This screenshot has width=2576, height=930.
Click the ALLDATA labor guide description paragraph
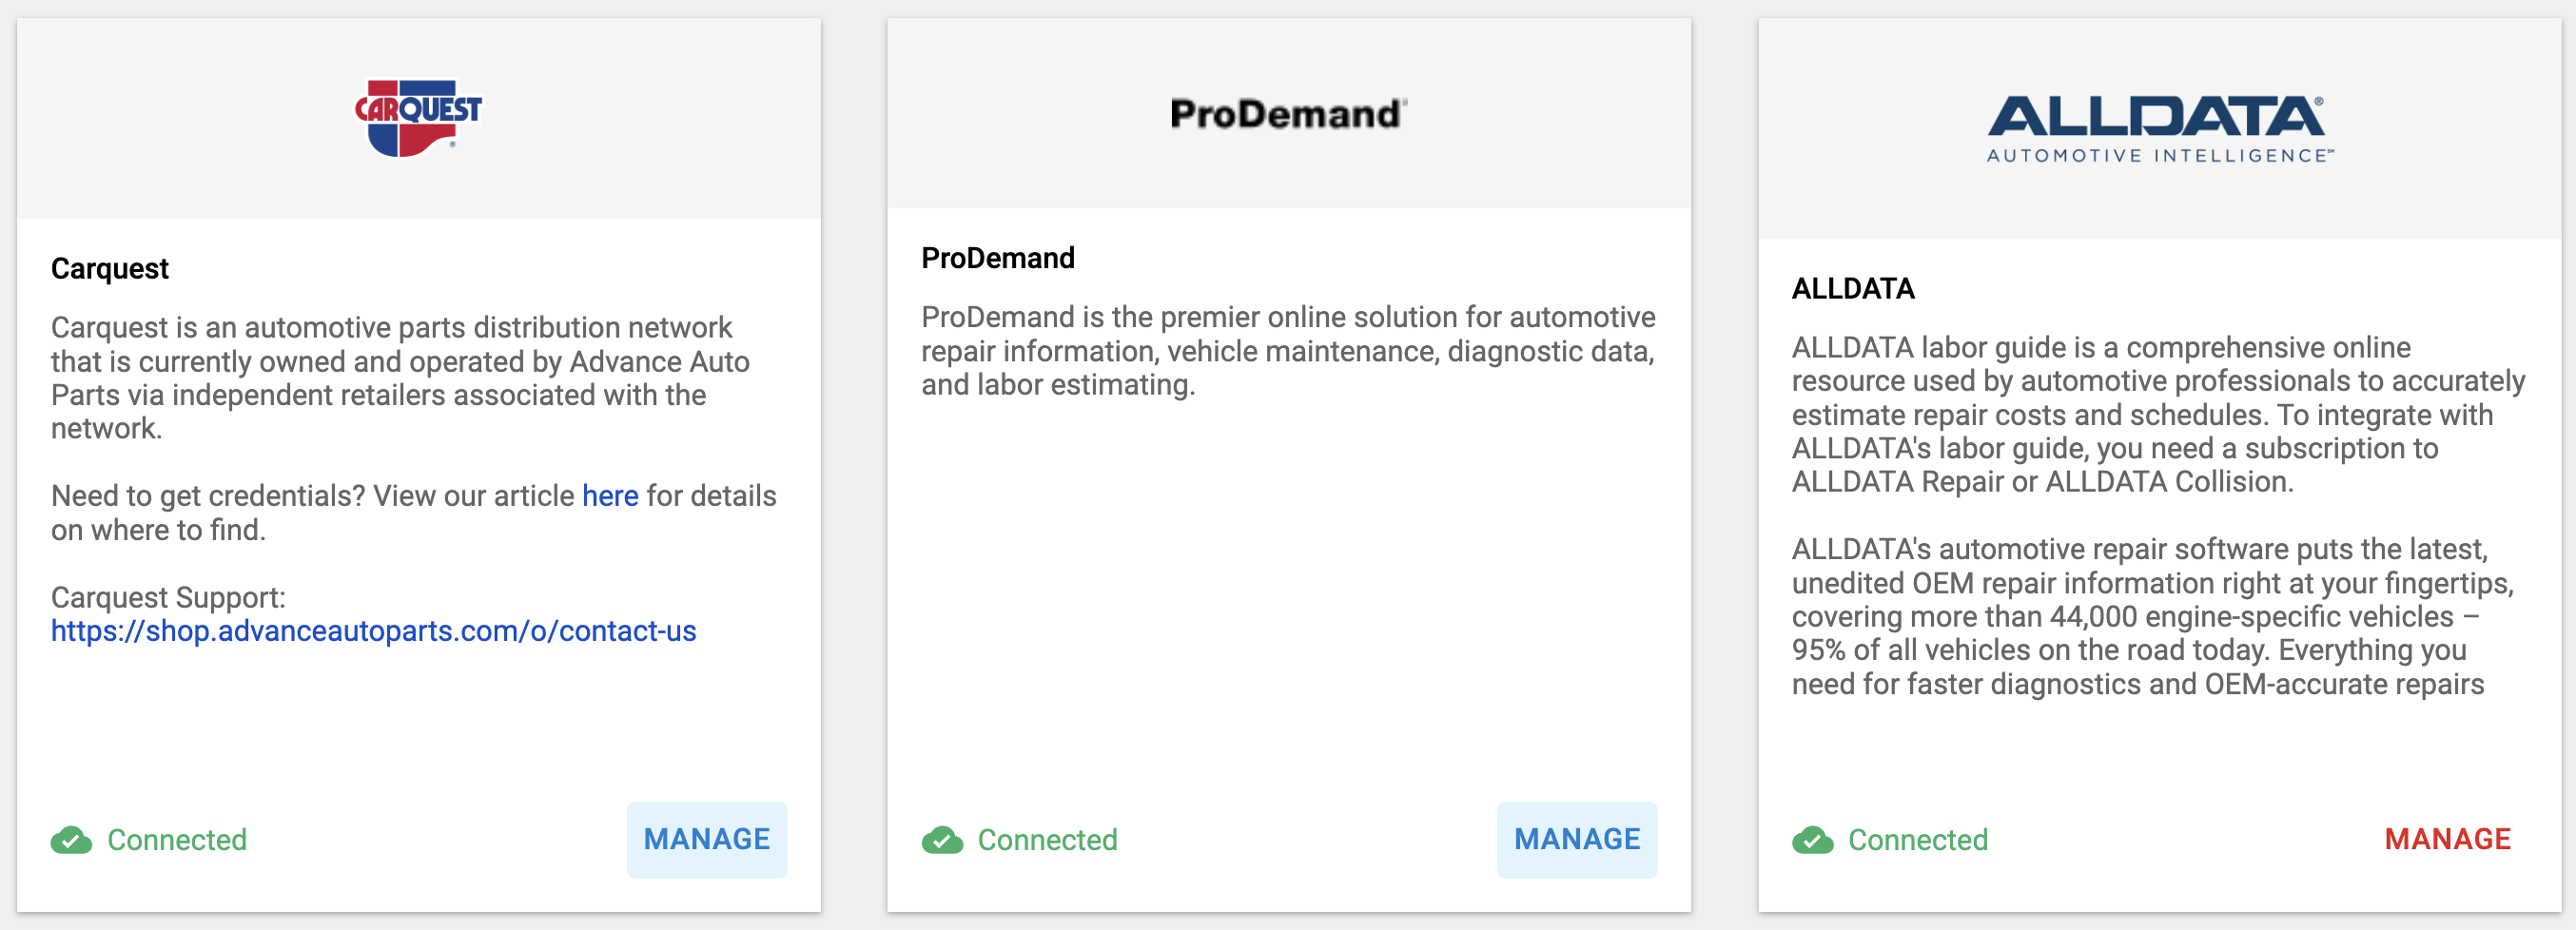(2158, 415)
